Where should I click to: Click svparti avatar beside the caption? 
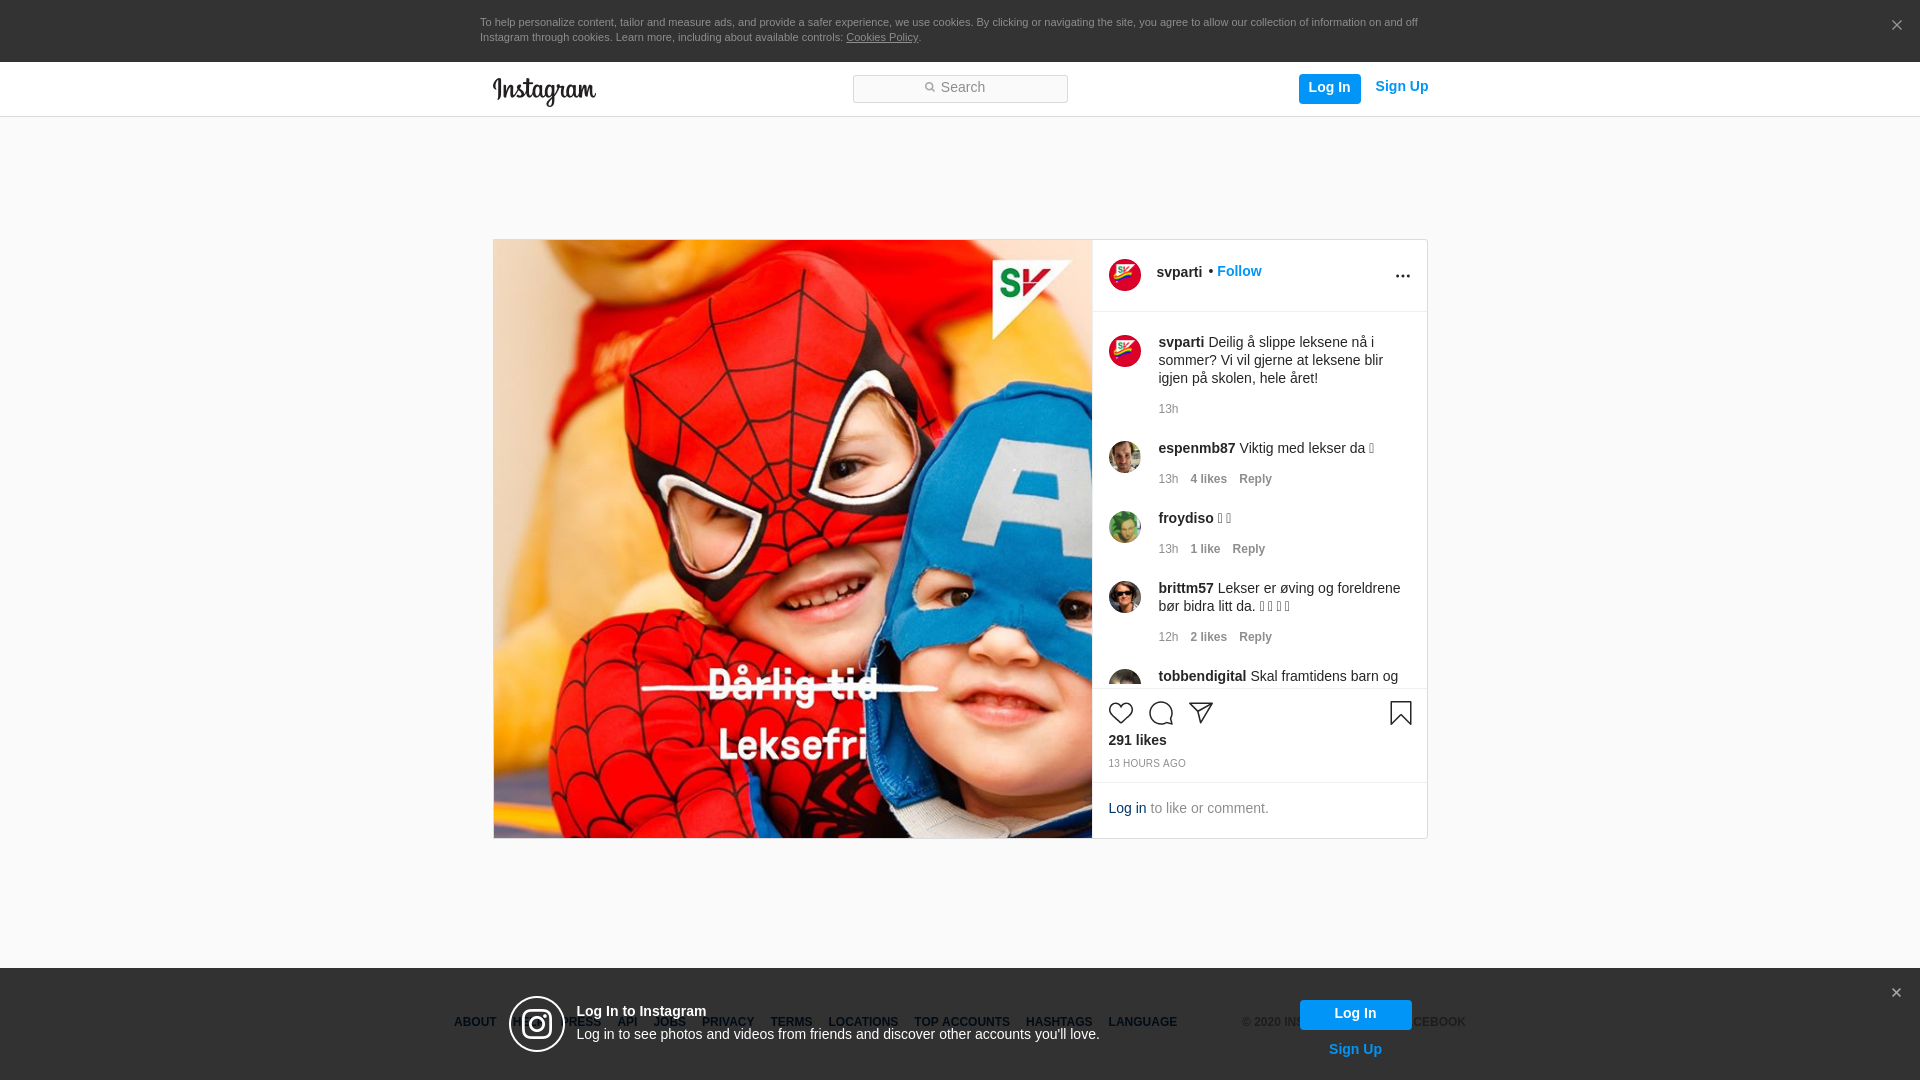pyautogui.click(x=1124, y=351)
